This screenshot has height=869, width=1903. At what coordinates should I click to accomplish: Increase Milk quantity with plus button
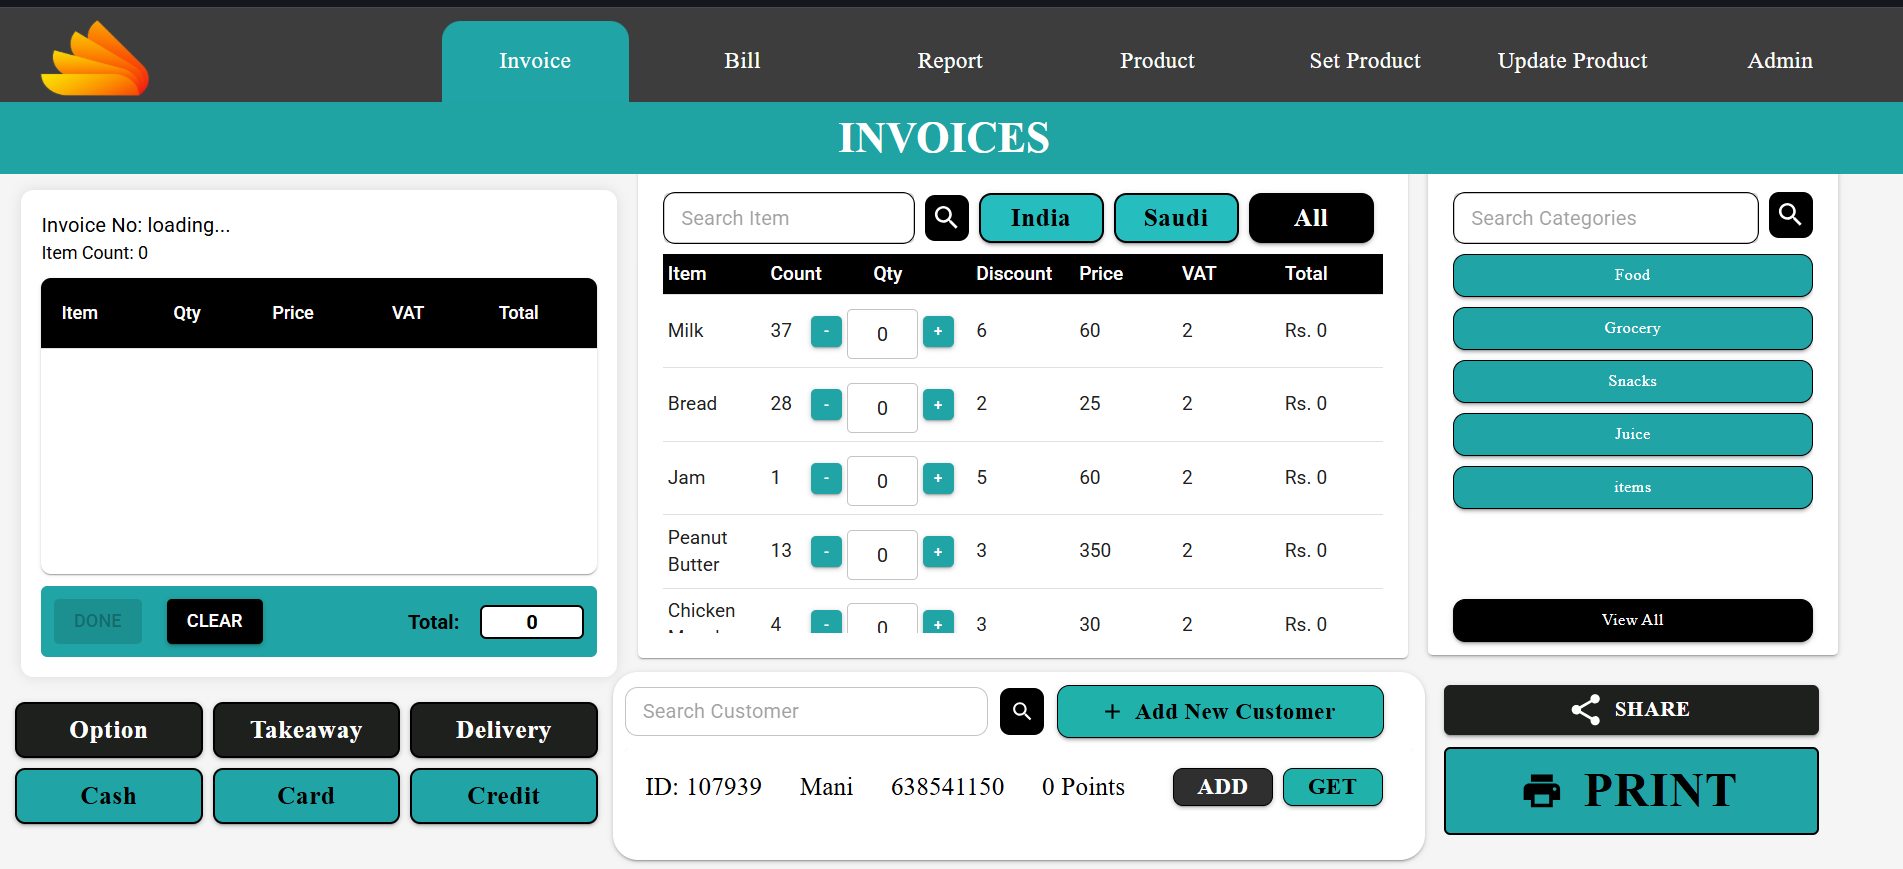coord(937,331)
